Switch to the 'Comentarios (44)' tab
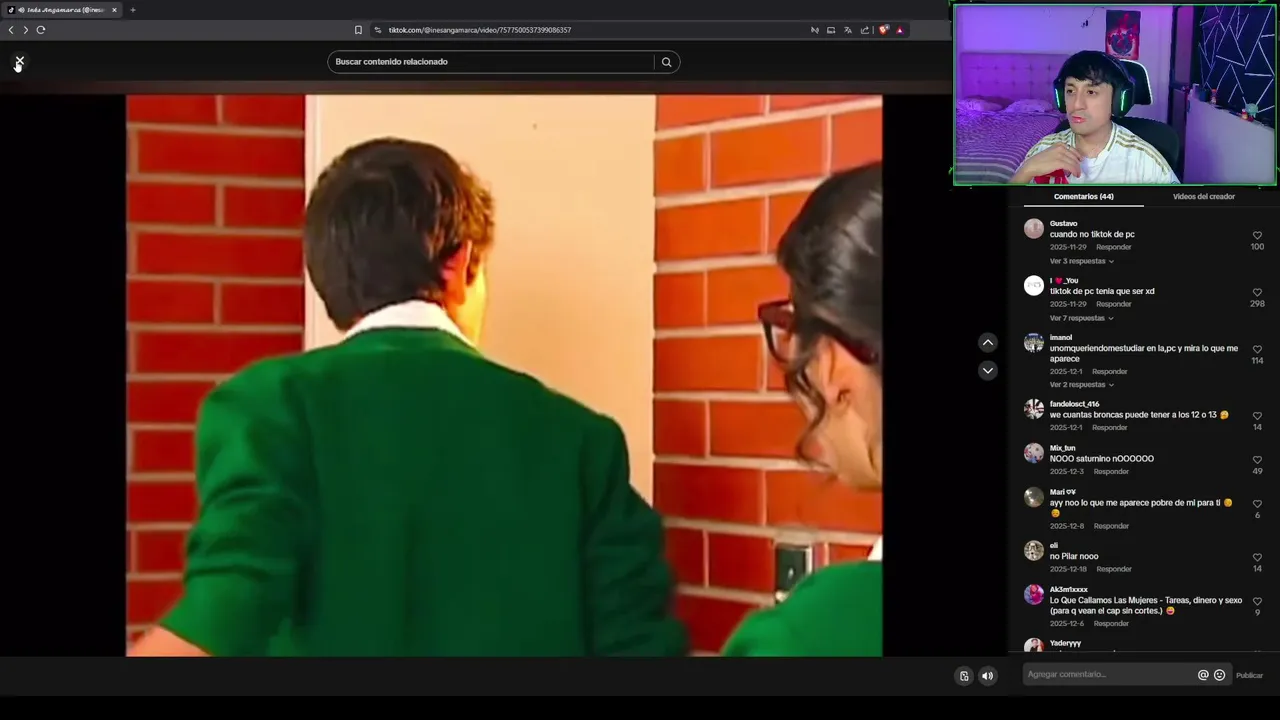Image resolution: width=1280 pixels, height=720 pixels. coord(1083,196)
